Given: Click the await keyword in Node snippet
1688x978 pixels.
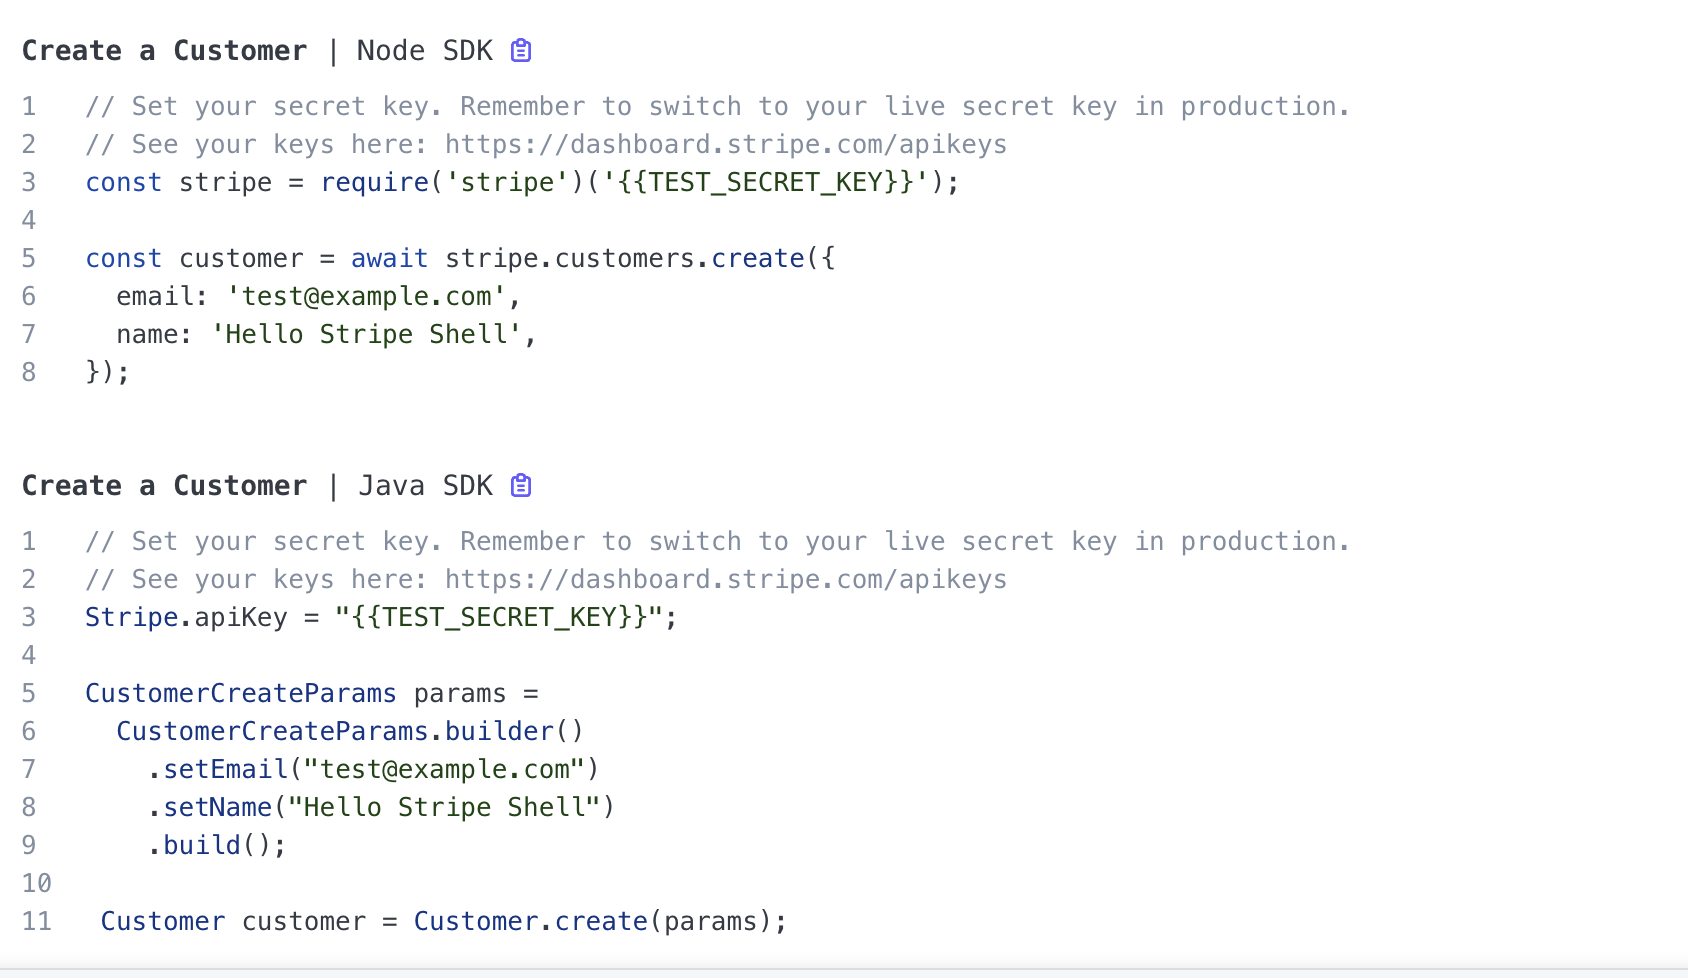Looking at the screenshot, I should [389, 259].
